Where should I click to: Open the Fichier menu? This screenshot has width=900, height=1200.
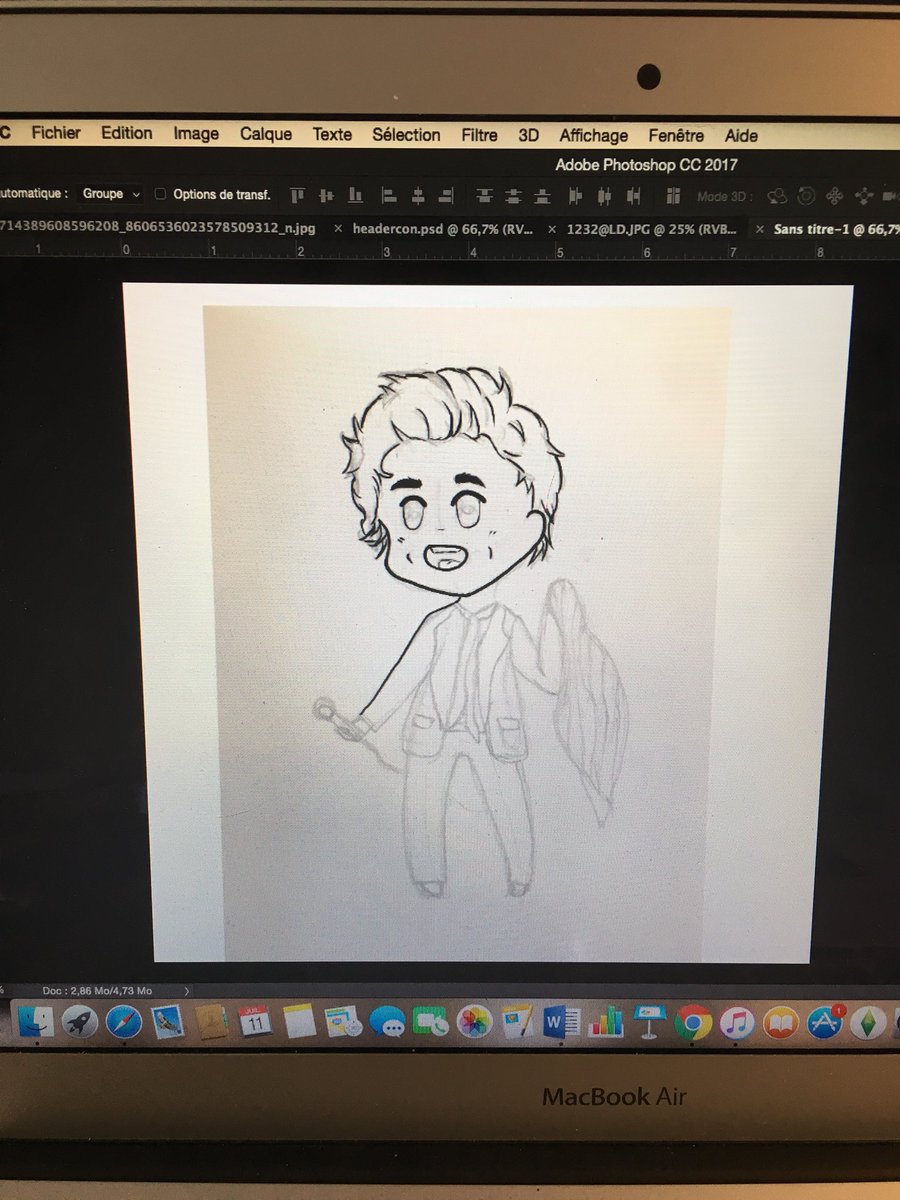point(56,132)
